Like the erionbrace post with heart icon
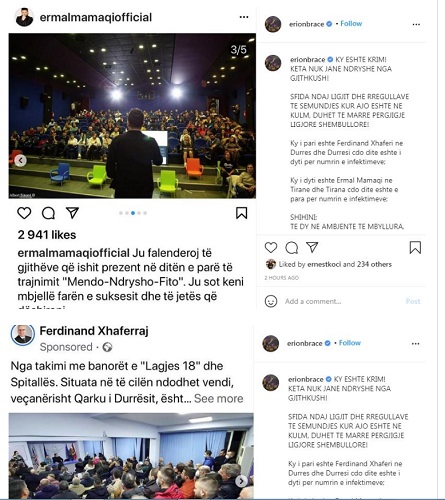 click(271, 248)
